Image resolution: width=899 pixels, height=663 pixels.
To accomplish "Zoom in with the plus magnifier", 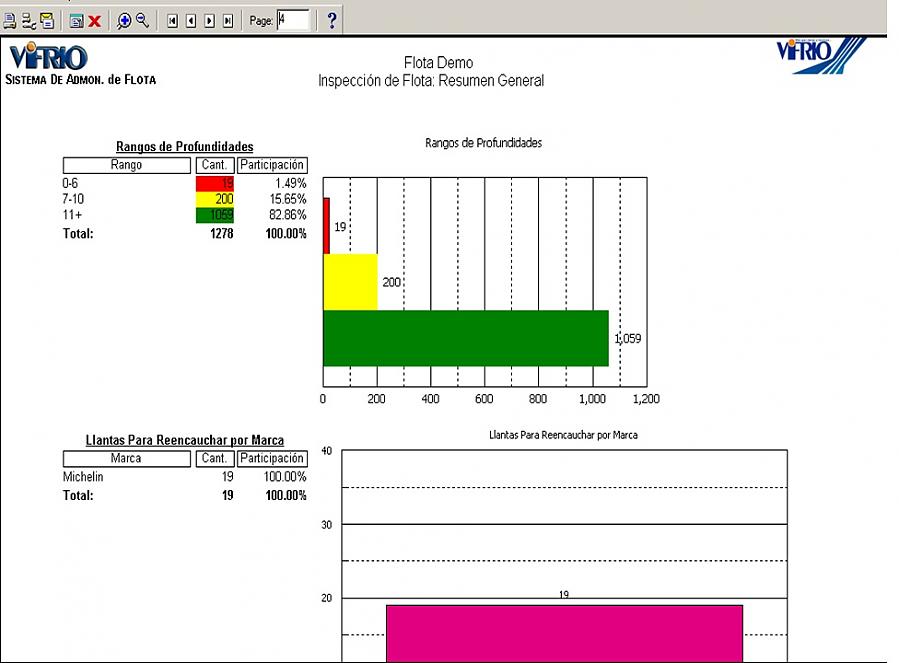I will tap(124, 21).
